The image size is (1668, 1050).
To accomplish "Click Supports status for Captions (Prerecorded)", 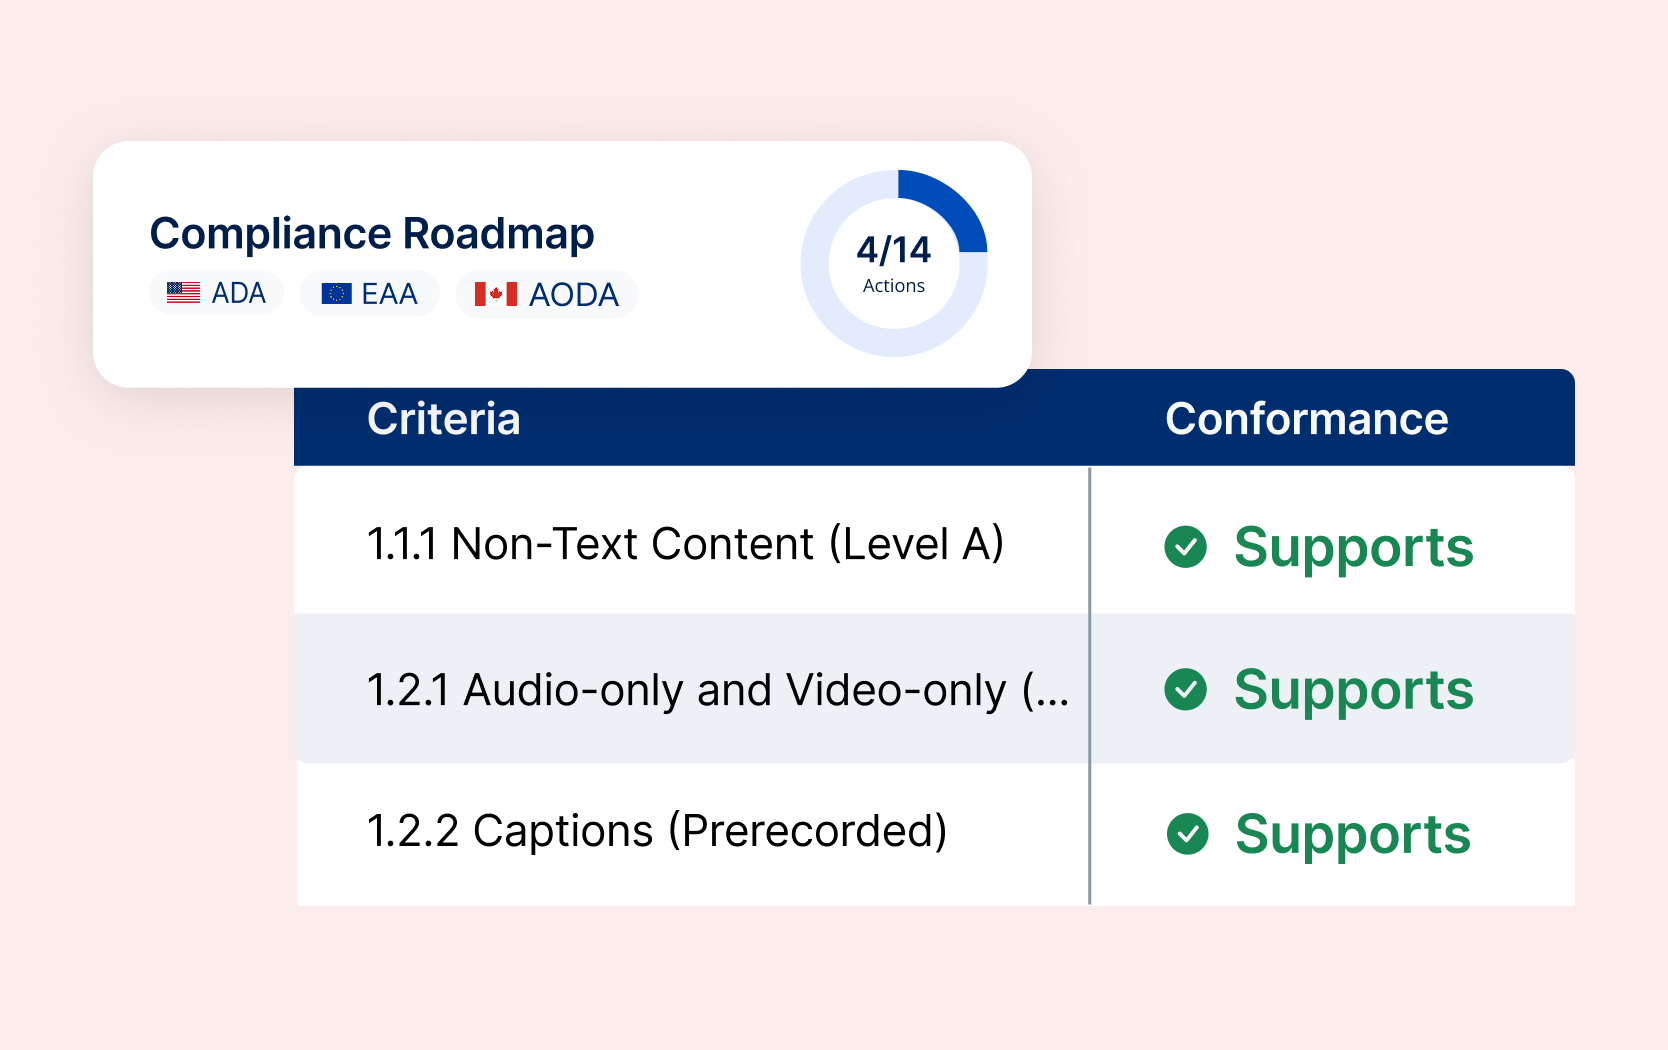I will point(1352,834).
